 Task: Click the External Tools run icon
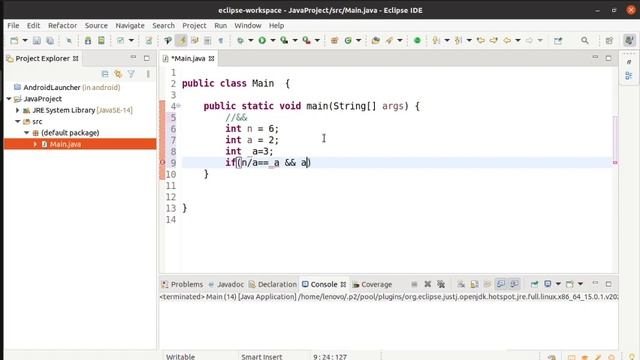pos(306,40)
